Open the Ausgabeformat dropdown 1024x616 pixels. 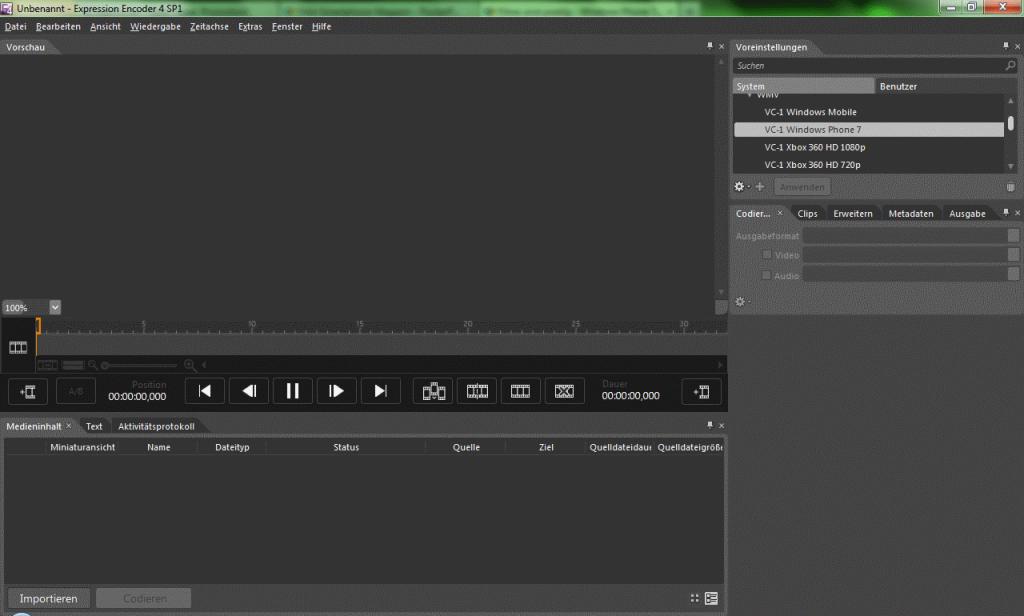click(x=1013, y=235)
